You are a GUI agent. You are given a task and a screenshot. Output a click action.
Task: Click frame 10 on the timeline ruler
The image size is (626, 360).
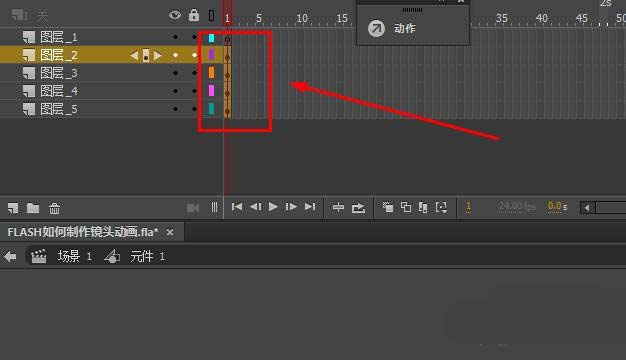[302, 18]
